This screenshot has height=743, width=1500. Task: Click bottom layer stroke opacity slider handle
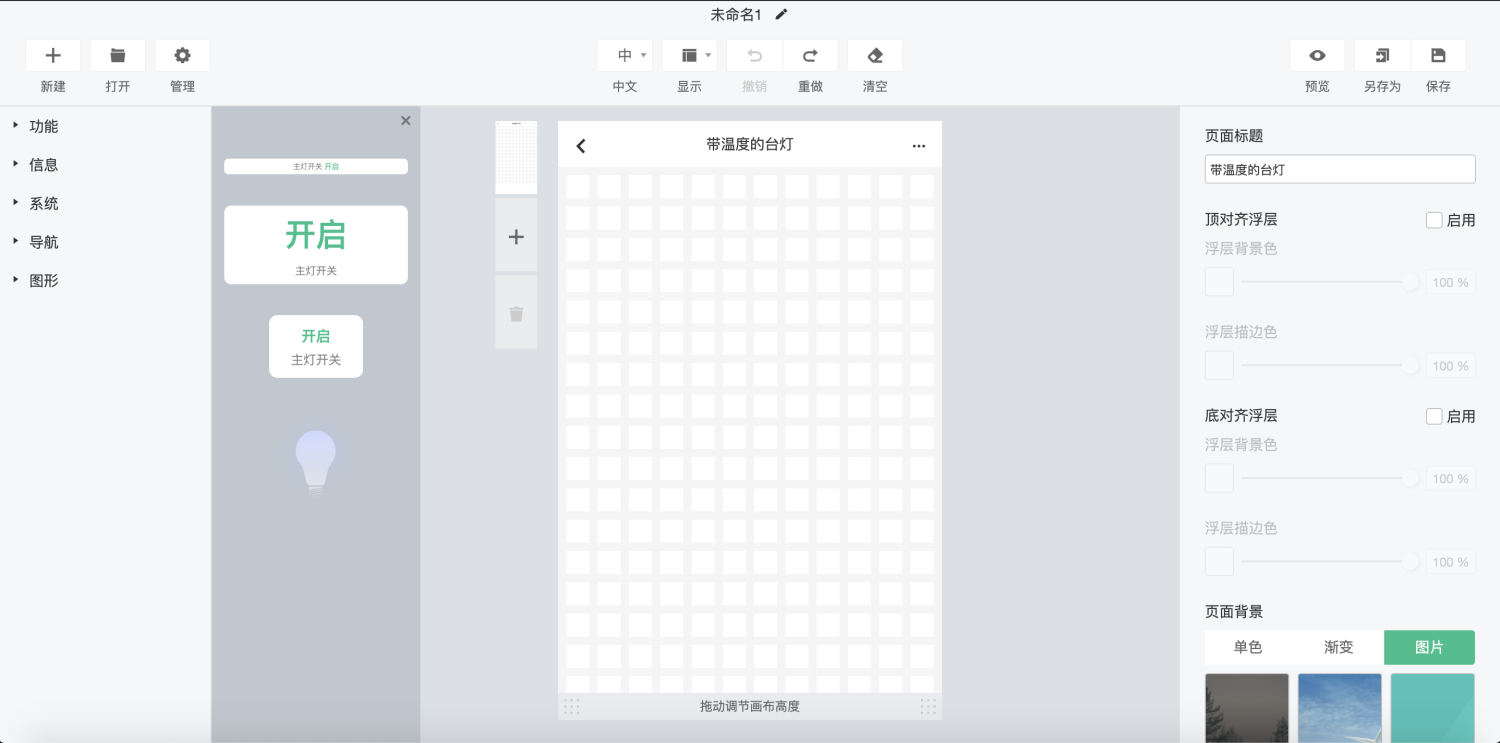(x=1411, y=561)
